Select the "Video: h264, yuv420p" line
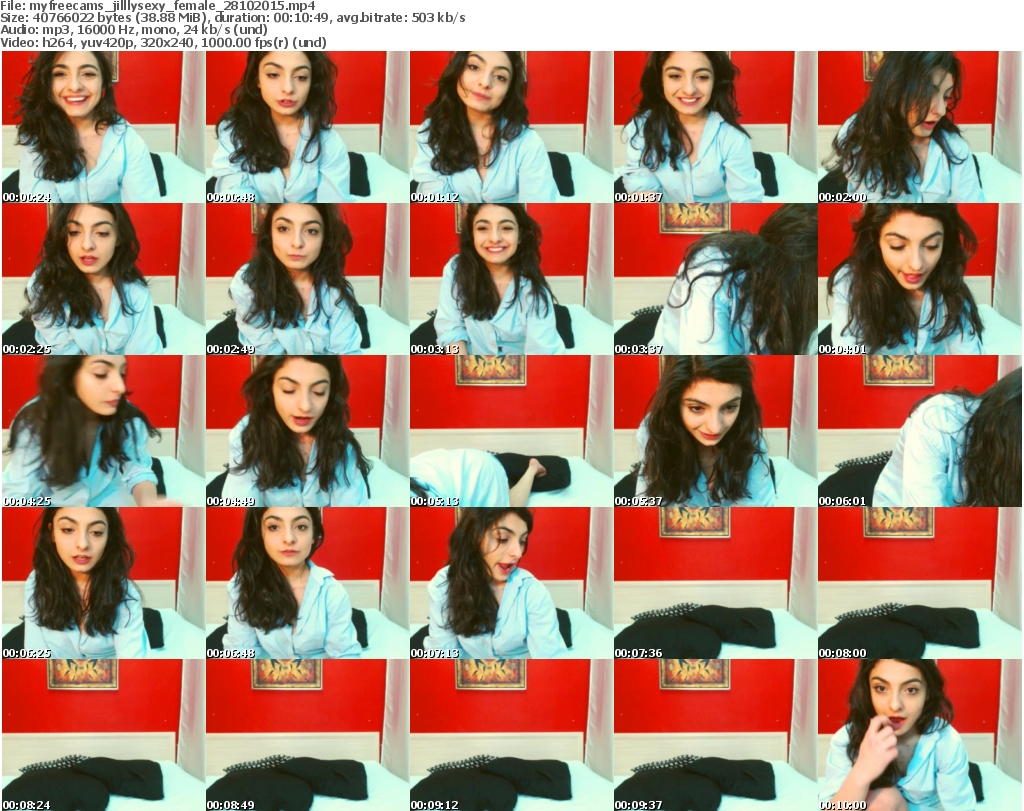The image size is (1024, 811). tap(163, 42)
